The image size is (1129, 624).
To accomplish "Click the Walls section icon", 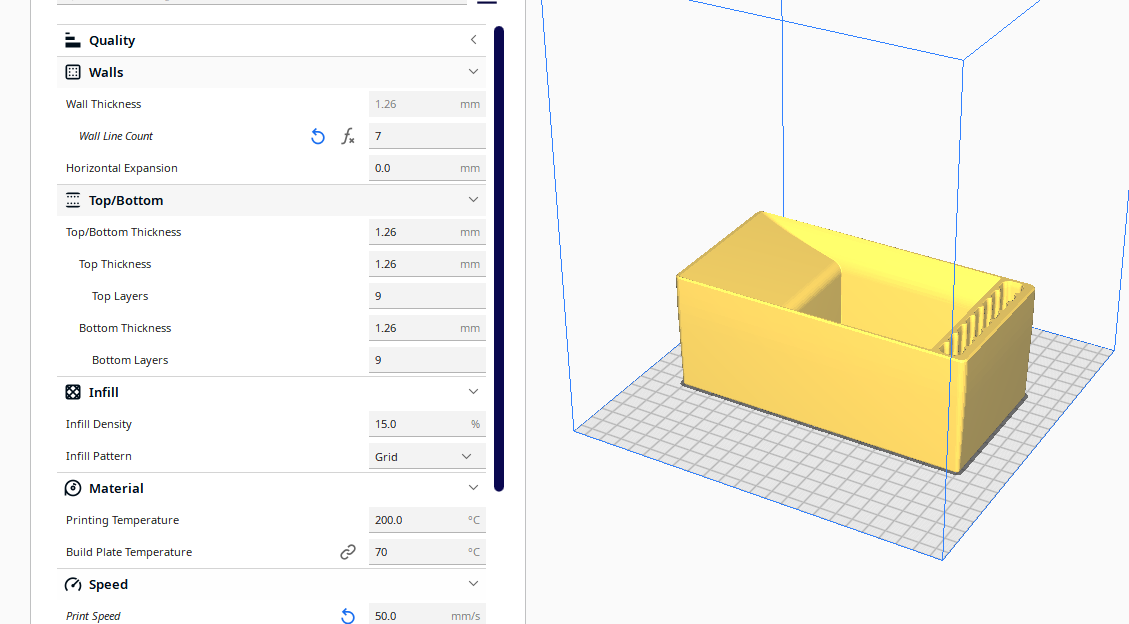I will pos(73,72).
